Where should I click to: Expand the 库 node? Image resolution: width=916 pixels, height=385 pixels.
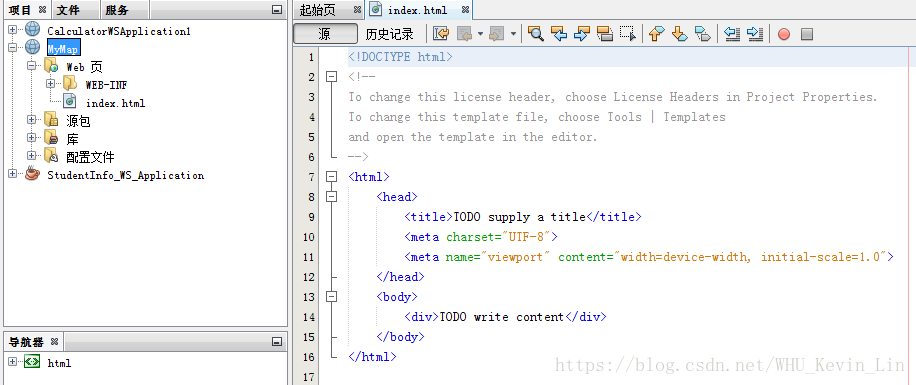(x=31, y=138)
